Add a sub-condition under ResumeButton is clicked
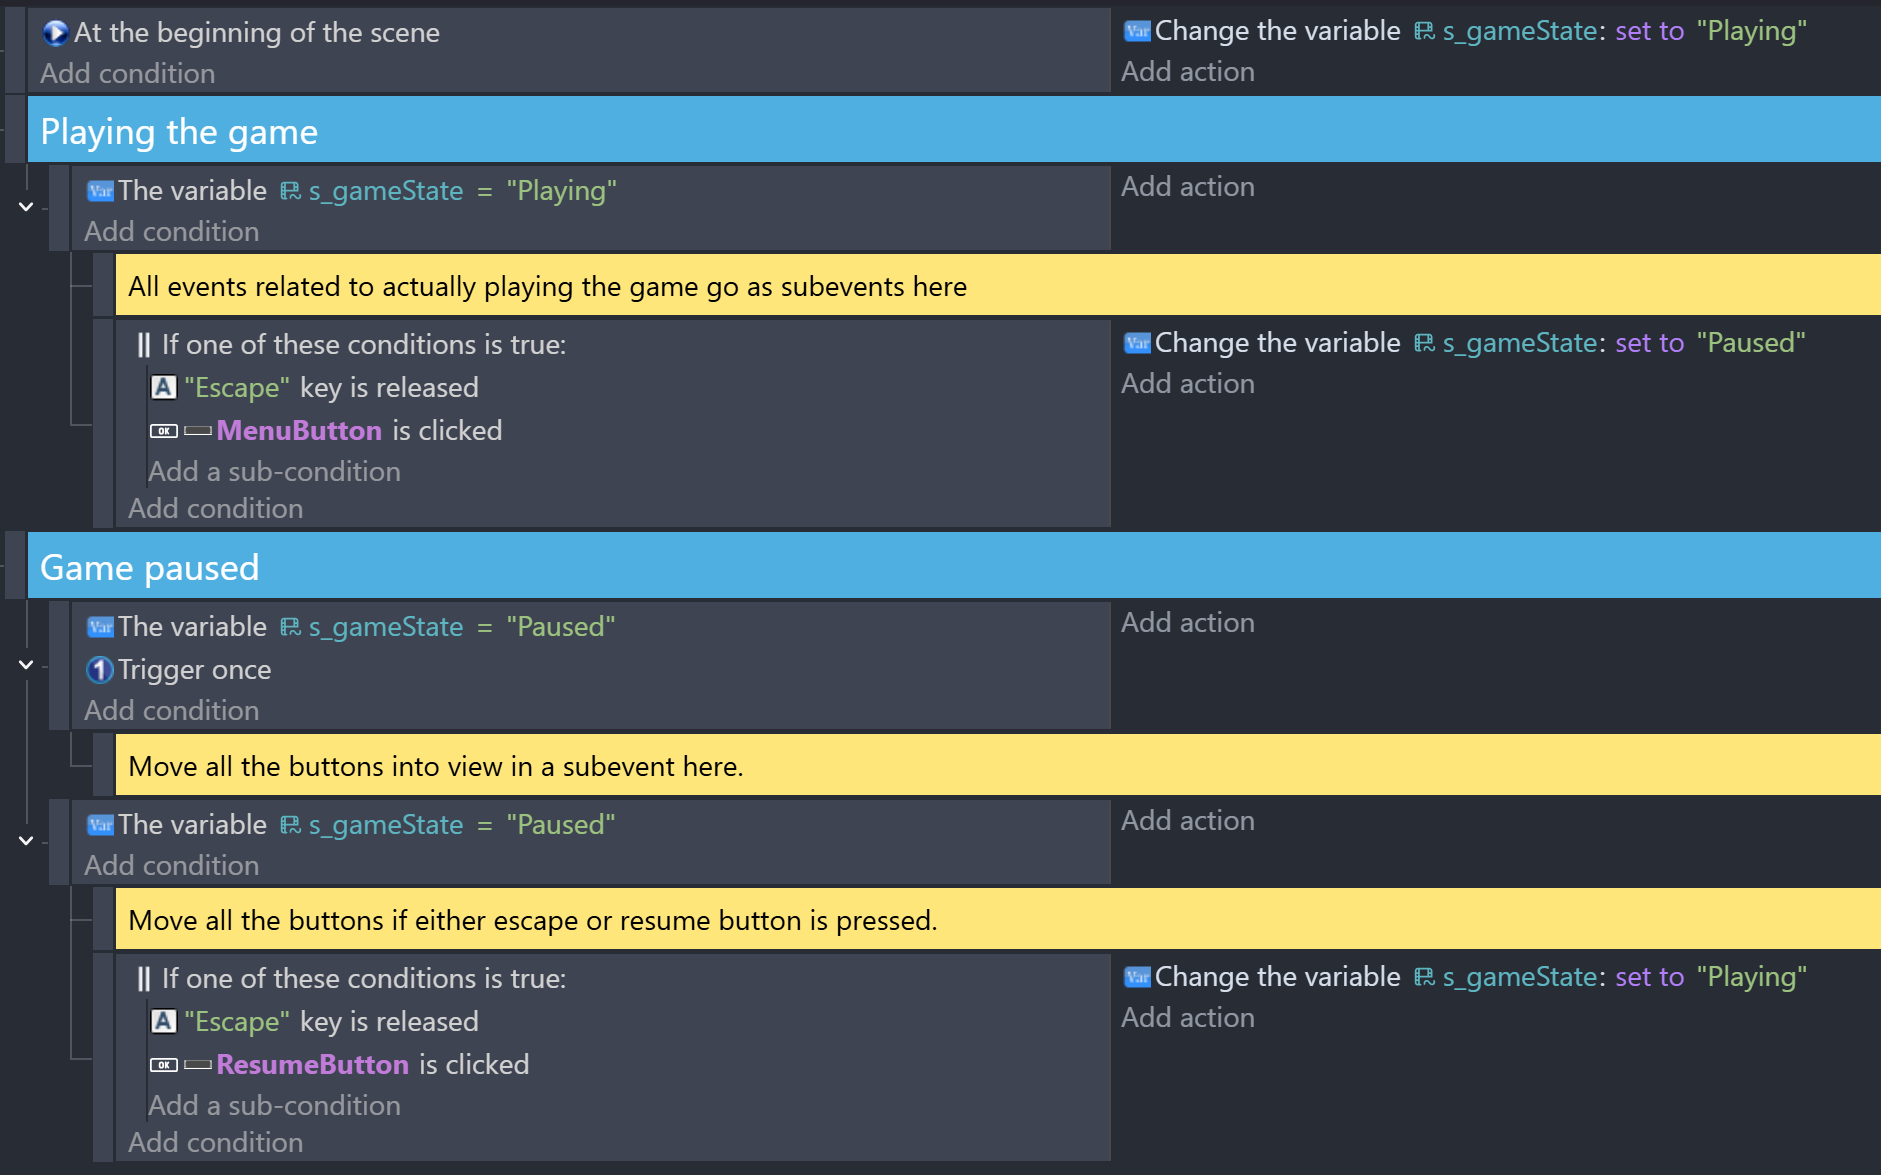The height and width of the screenshot is (1175, 1881). (x=274, y=1106)
